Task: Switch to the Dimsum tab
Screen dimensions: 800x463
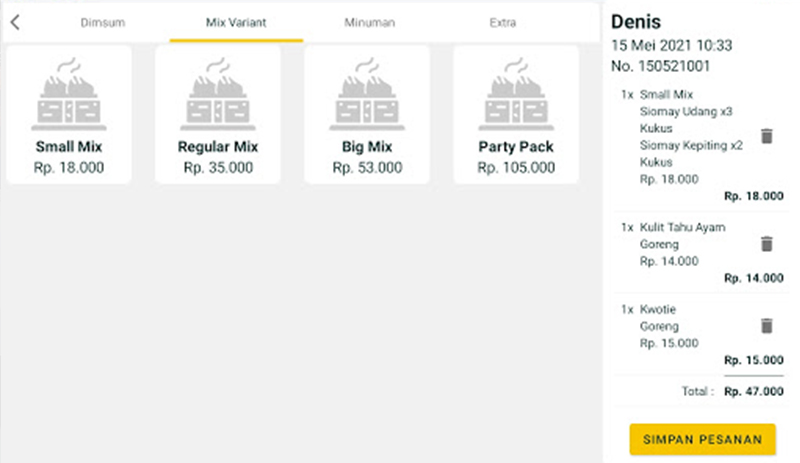Action: point(103,22)
